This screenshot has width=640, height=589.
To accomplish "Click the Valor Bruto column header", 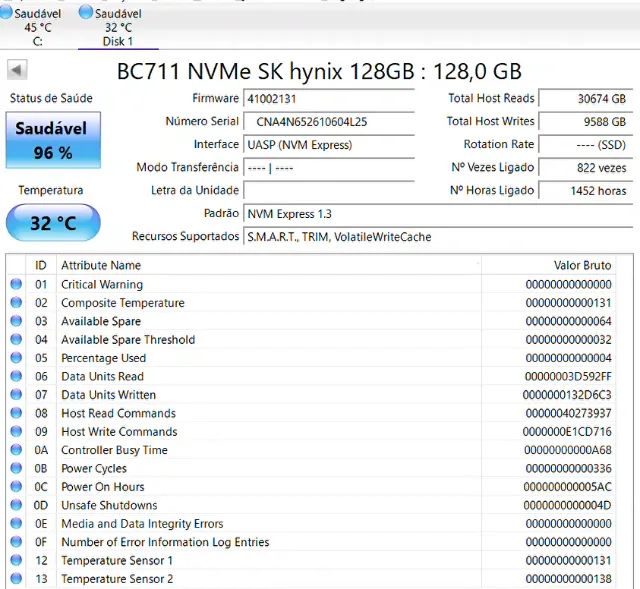I will pos(549,265).
